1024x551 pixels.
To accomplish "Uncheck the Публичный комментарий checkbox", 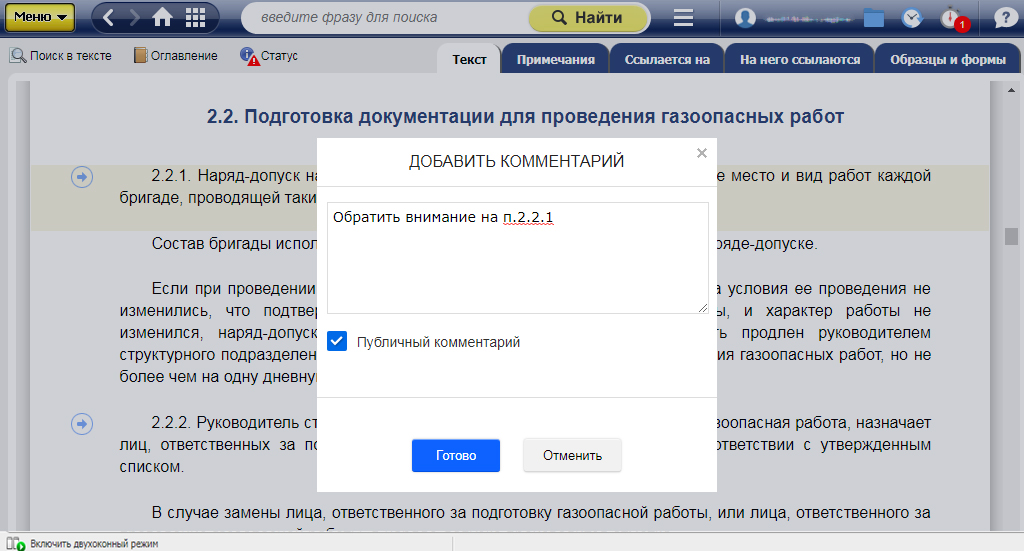I will [337, 342].
